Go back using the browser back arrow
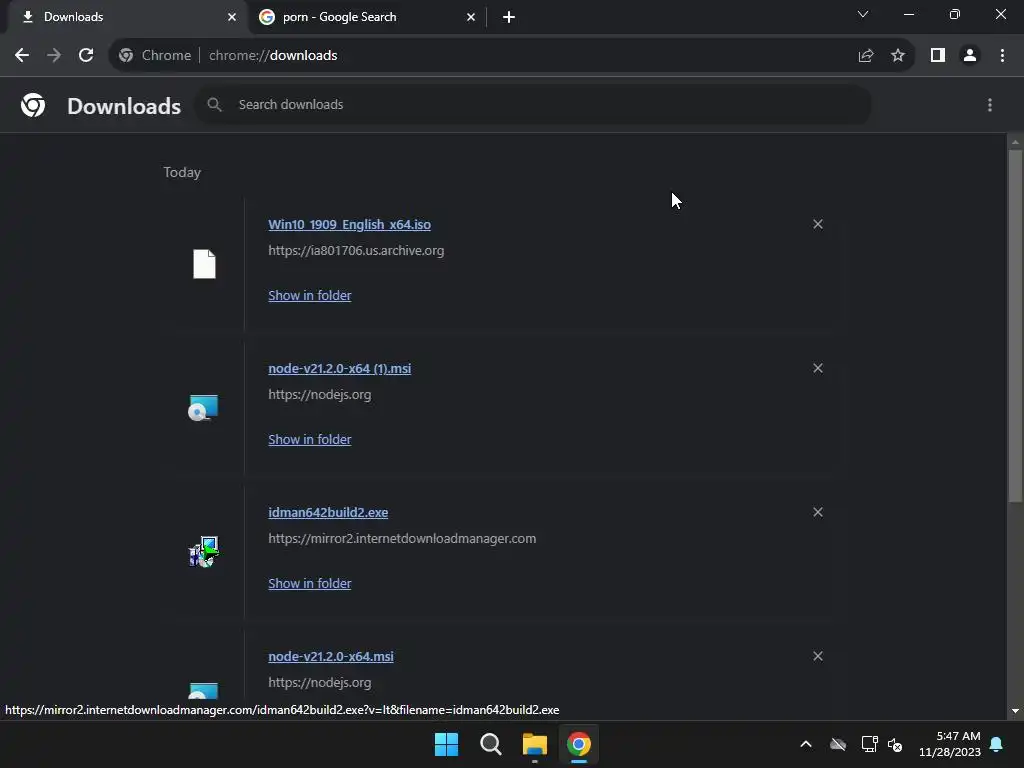This screenshot has height=768, width=1024. 22,56
